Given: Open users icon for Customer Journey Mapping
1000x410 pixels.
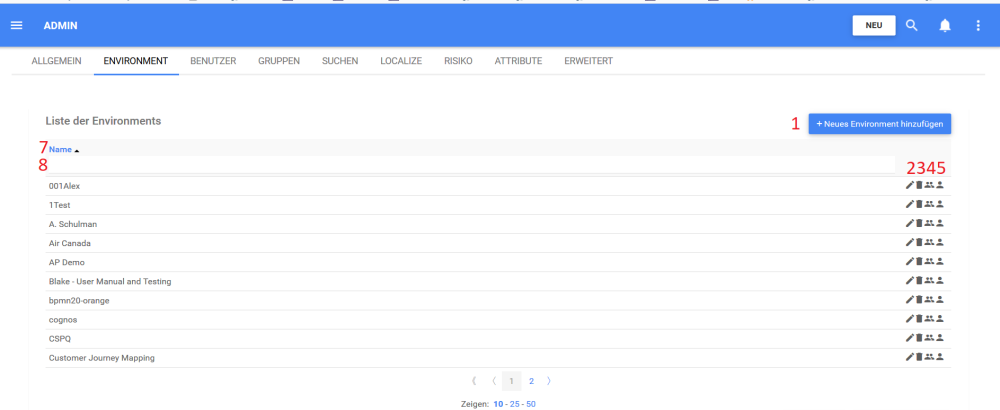Looking at the screenshot, I should (x=939, y=357).
